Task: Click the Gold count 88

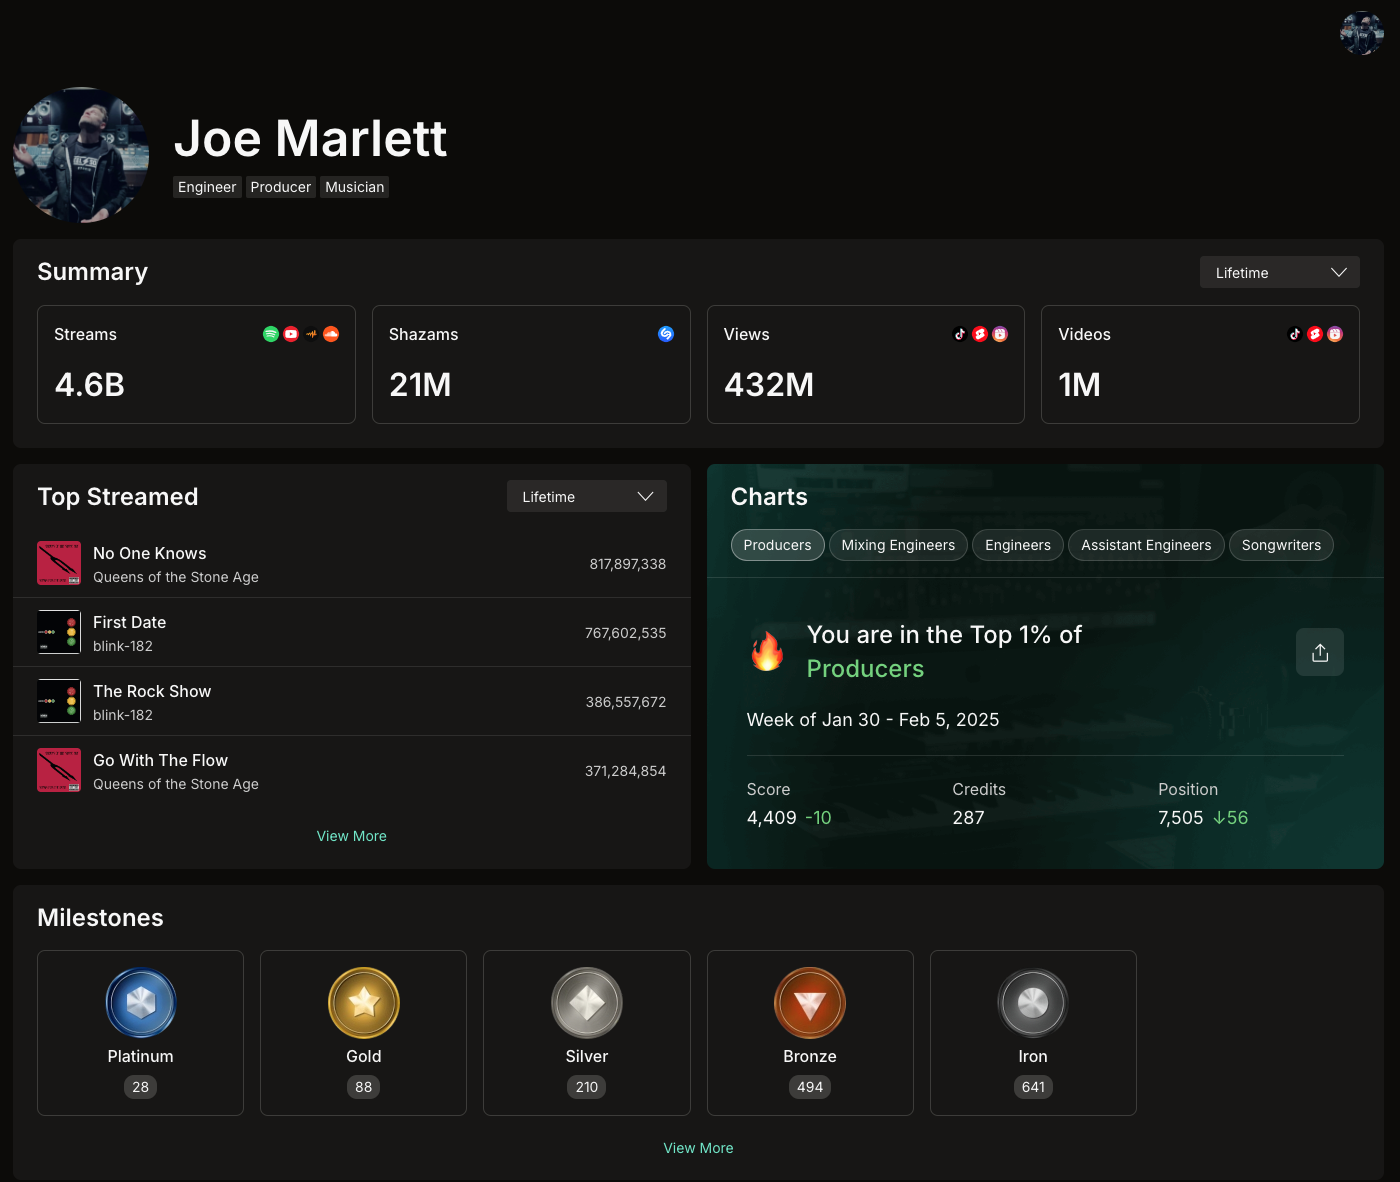Action: tap(364, 1087)
